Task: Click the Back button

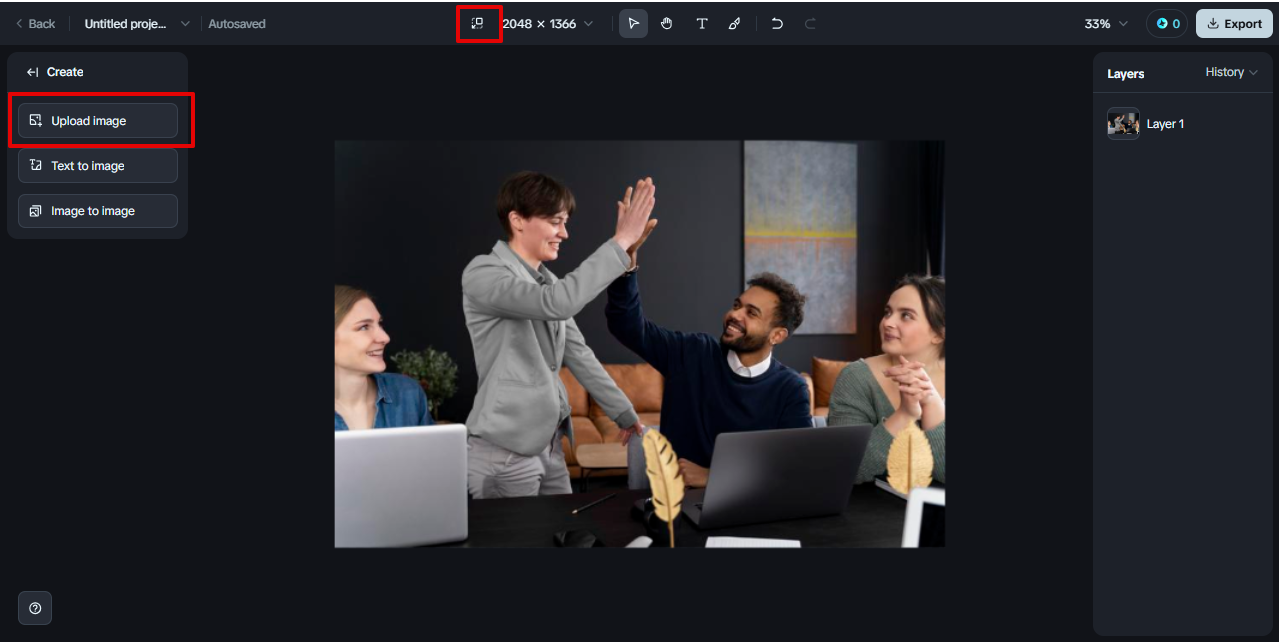Action: (x=35, y=24)
